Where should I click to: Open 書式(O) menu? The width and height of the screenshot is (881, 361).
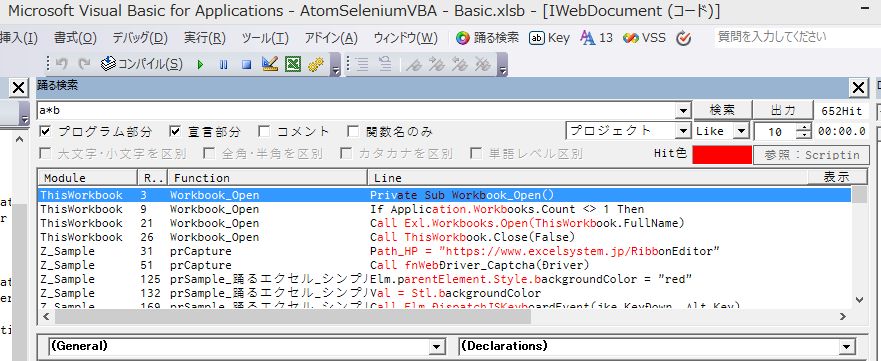click(75, 38)
